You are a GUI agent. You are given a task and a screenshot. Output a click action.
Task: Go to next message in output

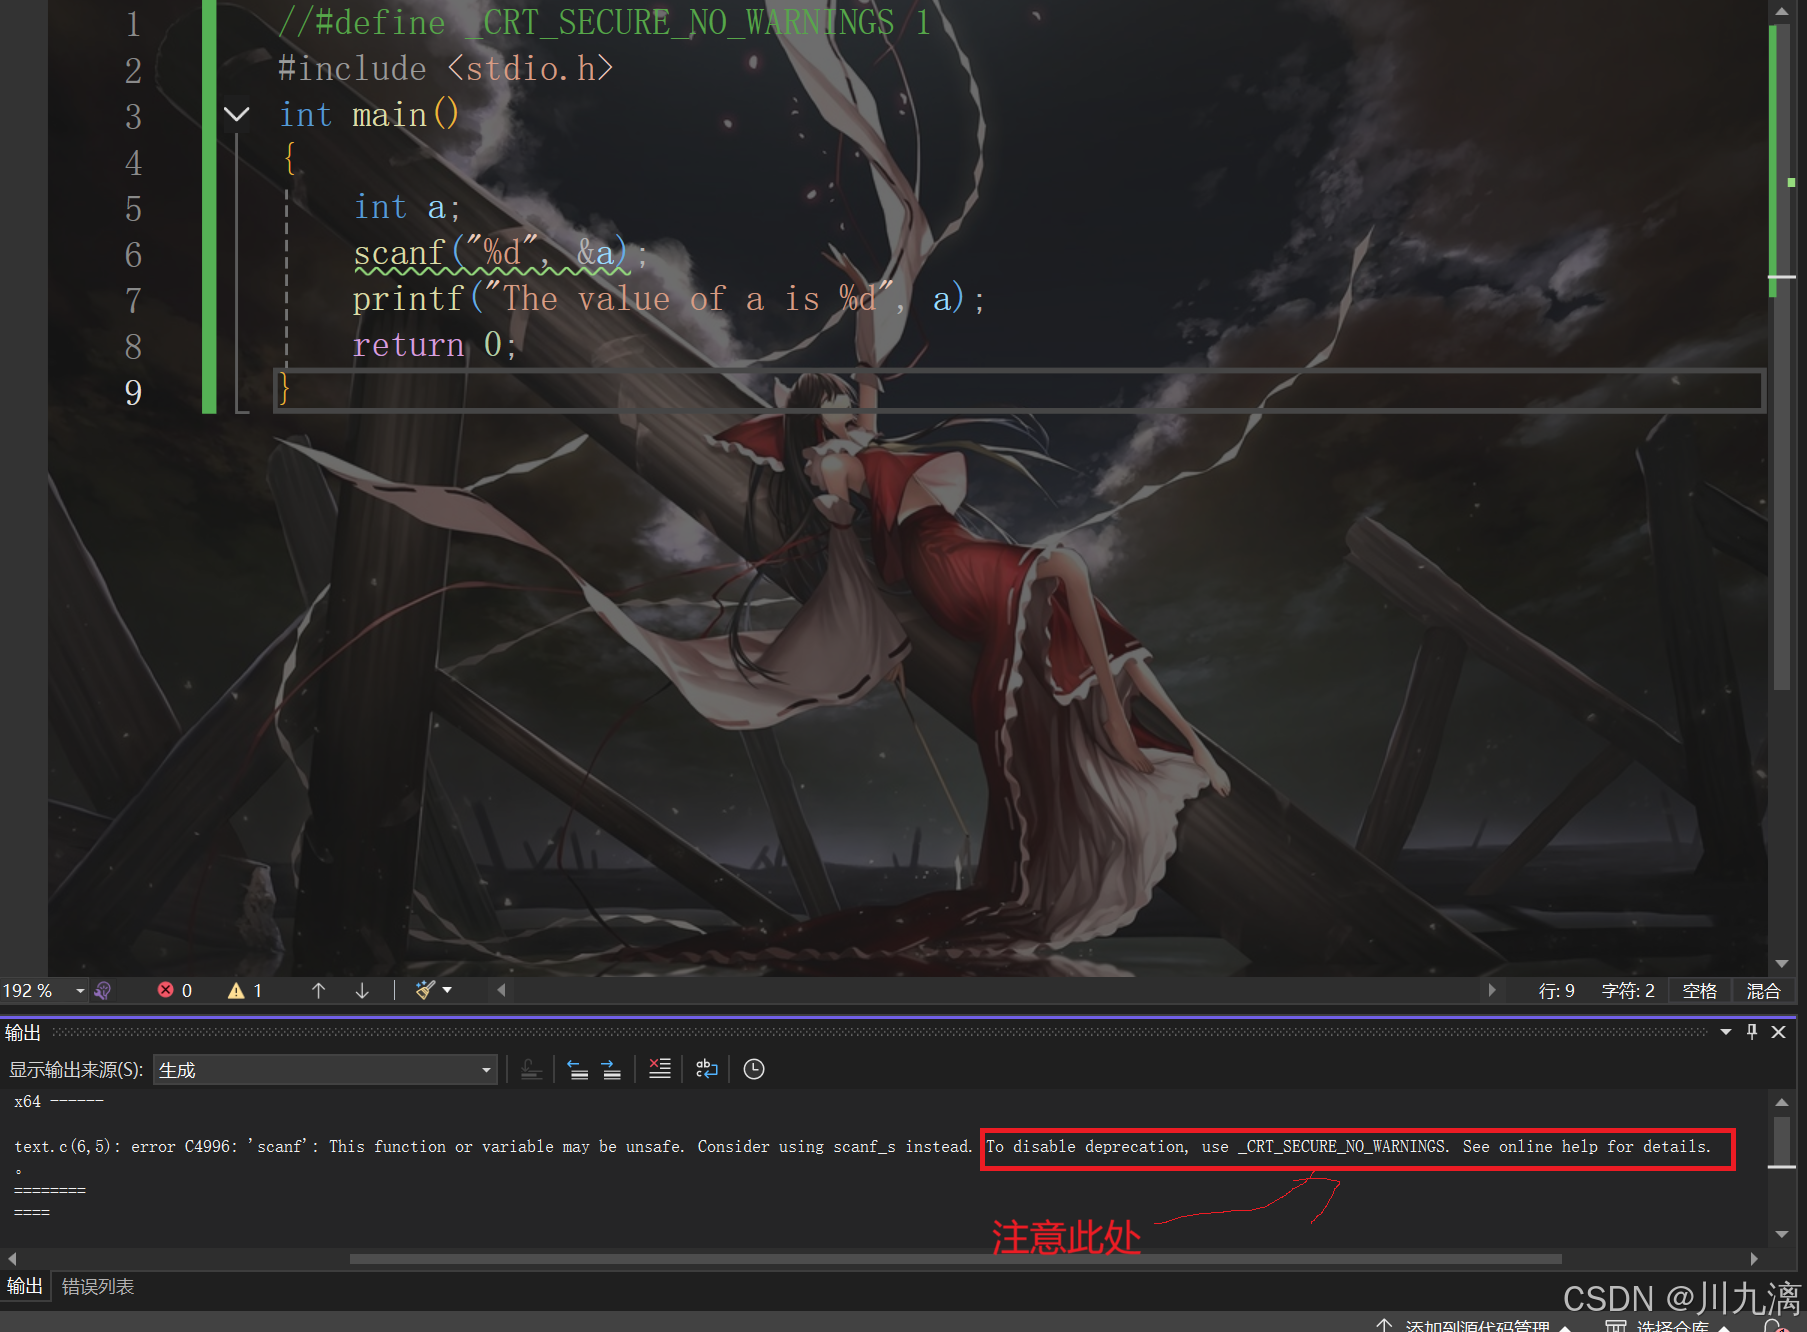pyautogui.click(x=612, y=1070)
